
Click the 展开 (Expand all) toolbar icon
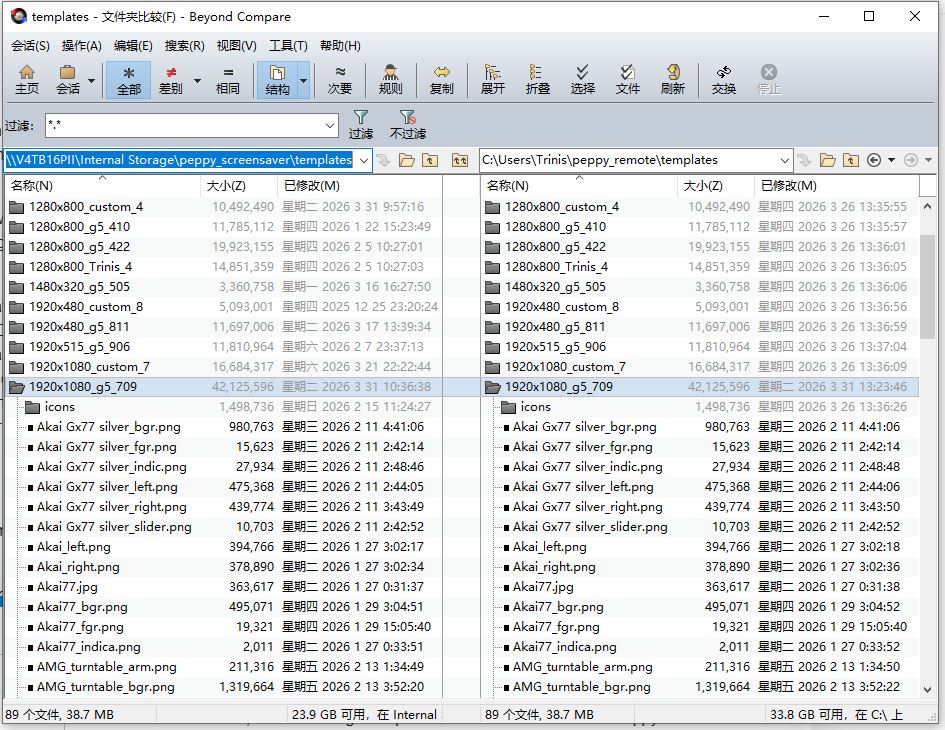[x=493, y=79]
